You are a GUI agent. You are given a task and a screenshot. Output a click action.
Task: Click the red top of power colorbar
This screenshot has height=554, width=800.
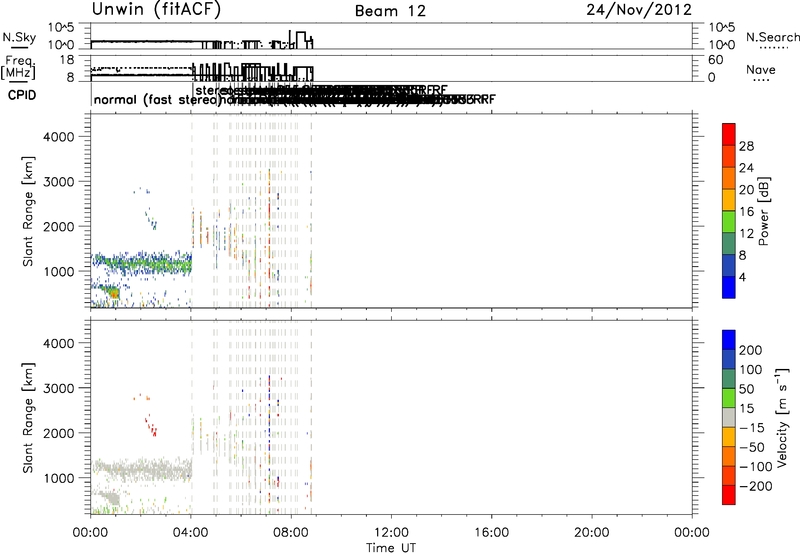point(729,134)
